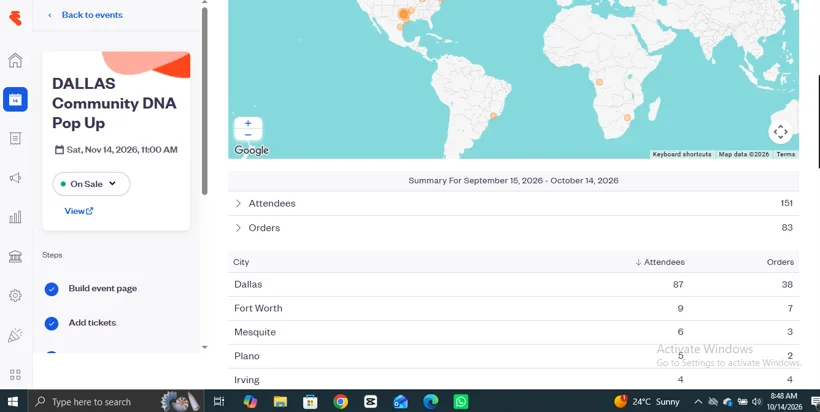Open the Reporting bar chart sidebar icon
The image size is (820, 412).
15,217
